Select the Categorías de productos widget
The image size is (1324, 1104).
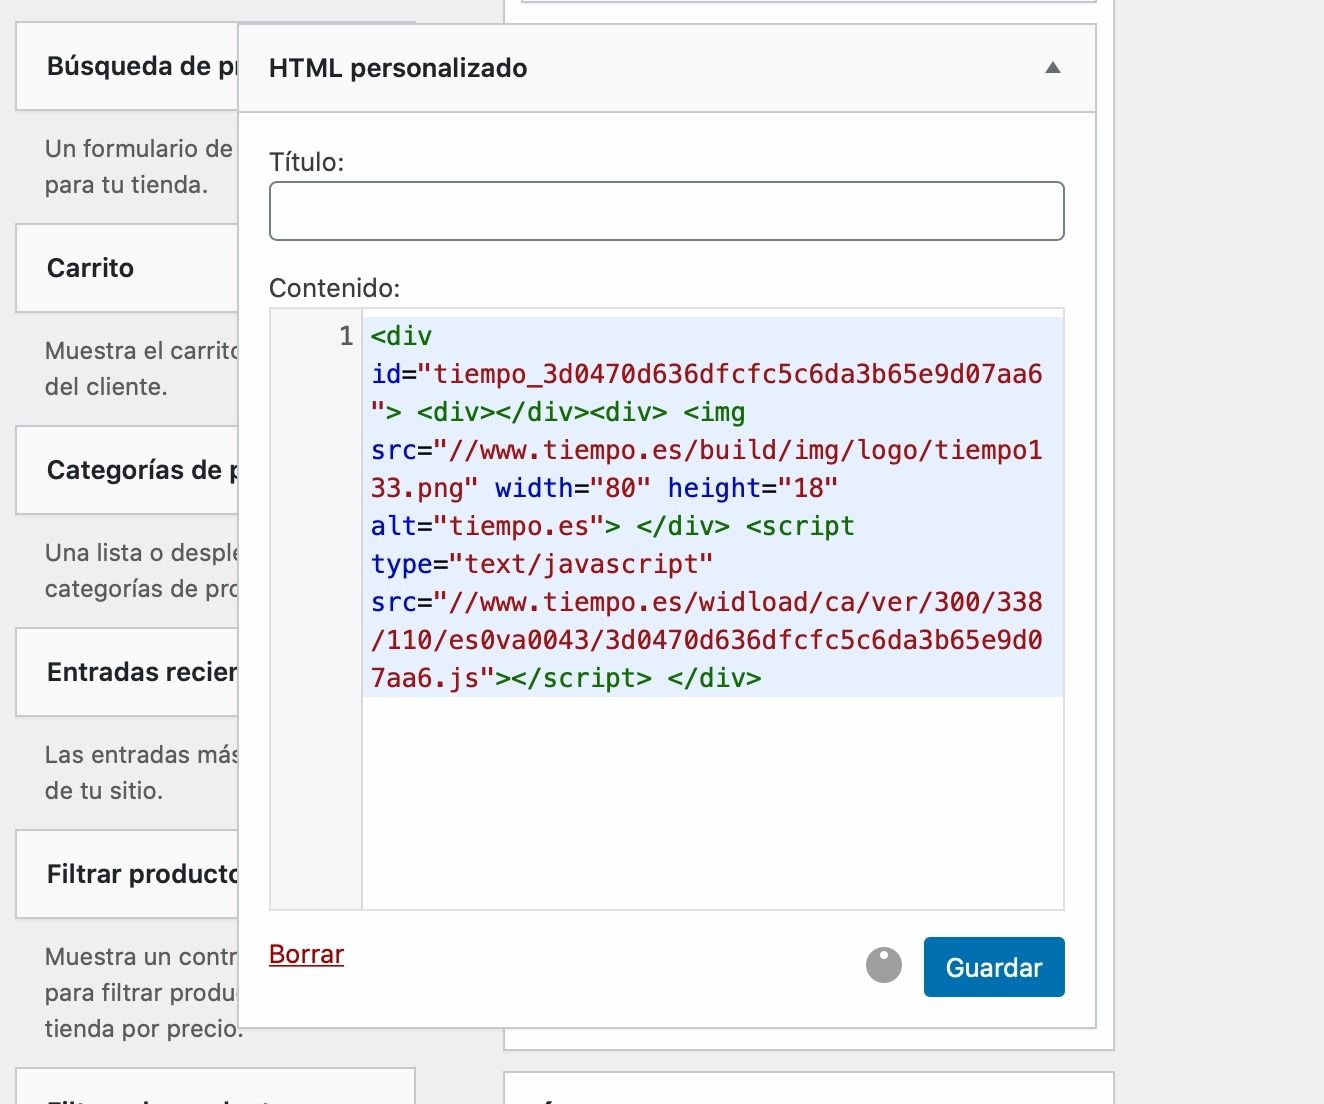127,470
